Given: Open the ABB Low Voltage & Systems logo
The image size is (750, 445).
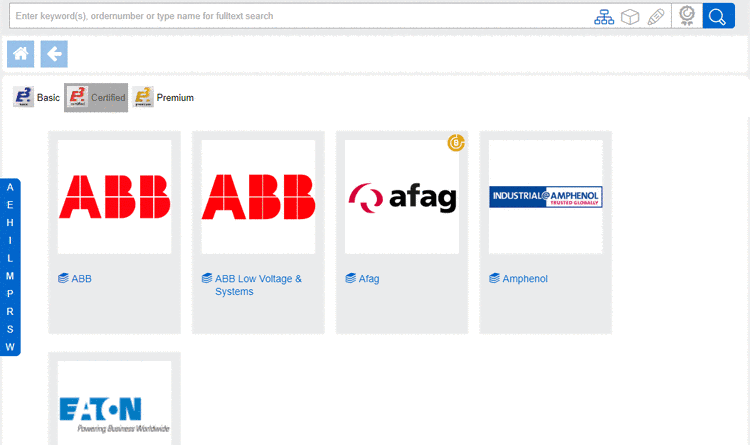Looking at the screenshot, I should 258,197.
